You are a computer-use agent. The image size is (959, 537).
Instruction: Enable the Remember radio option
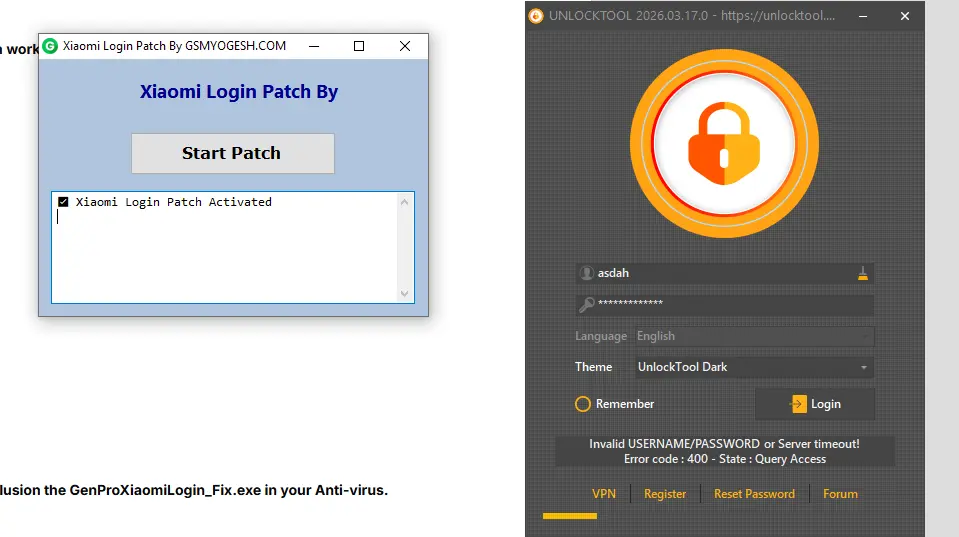click(x=583, y=404)
